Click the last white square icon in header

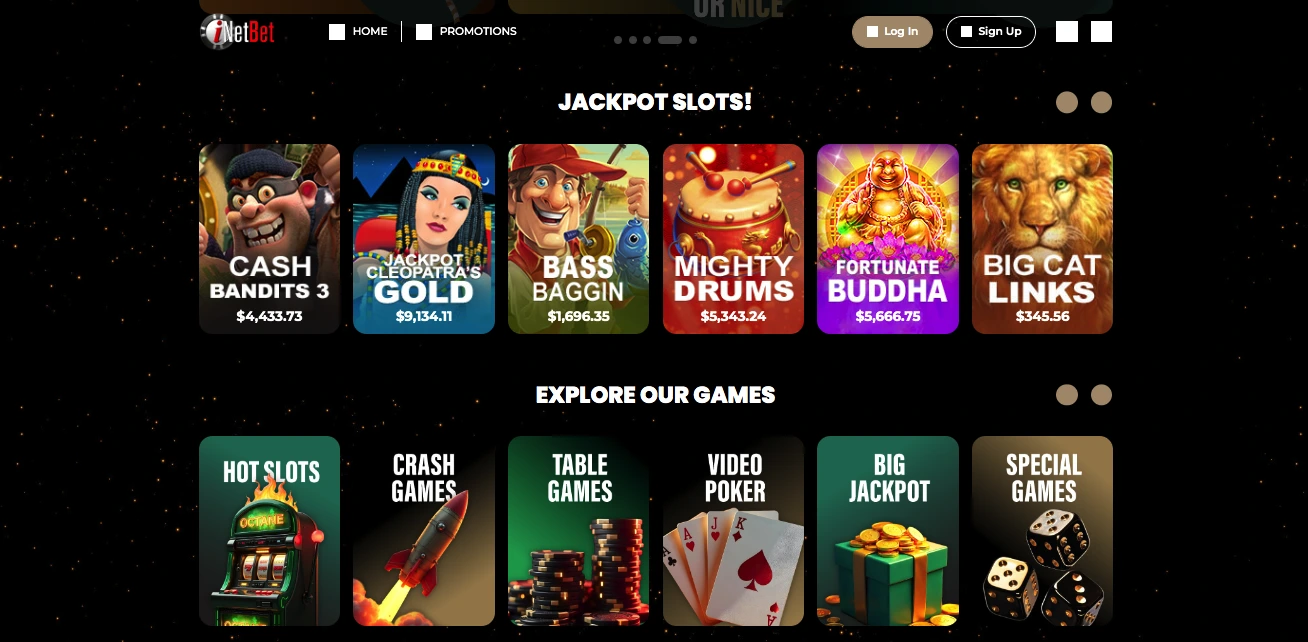1101,32
